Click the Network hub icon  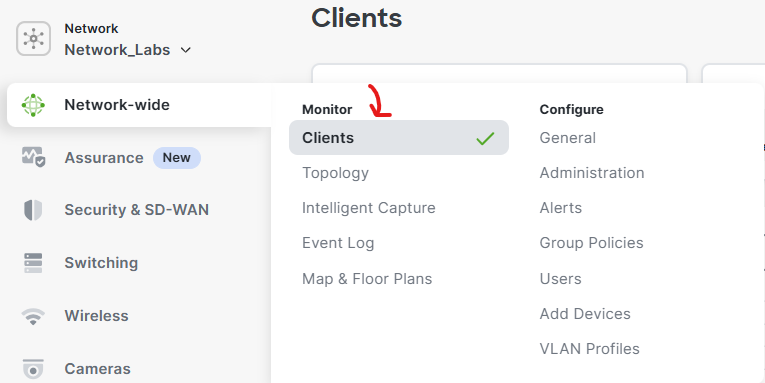(33, 39)
